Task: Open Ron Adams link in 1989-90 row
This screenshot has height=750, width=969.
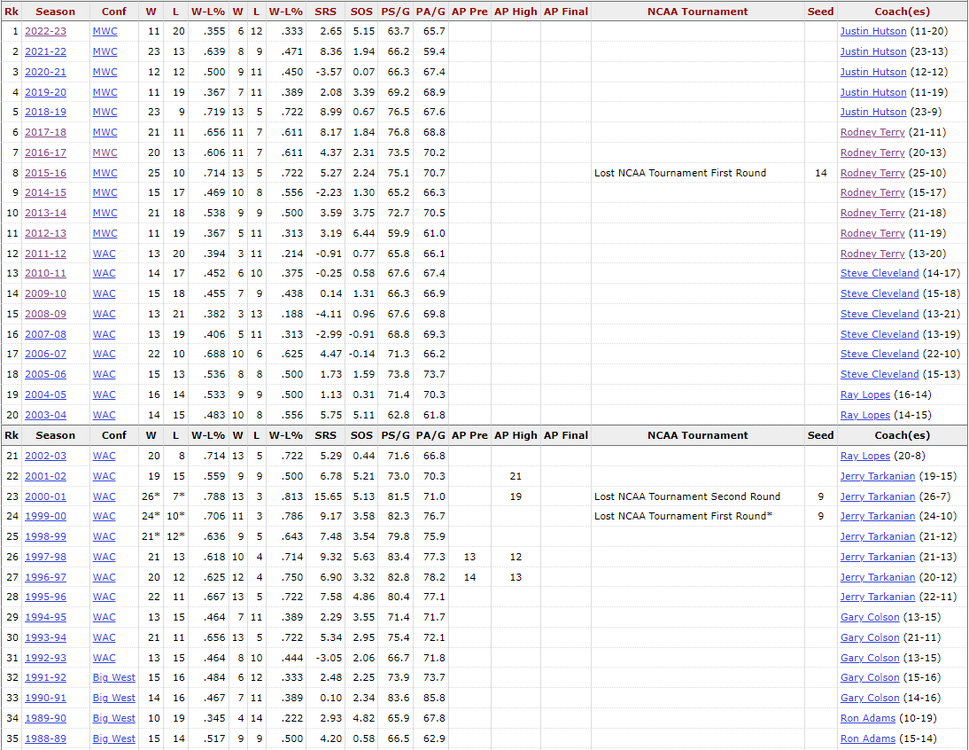Action: pyautogui.click(x=866, y=718)
